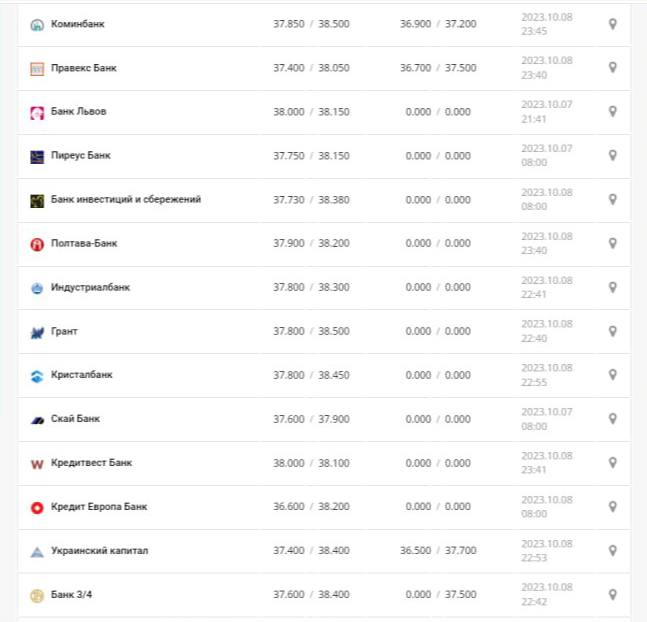647x622 pixels.
Task: Click Полтава-Банк update time 23:40
Action: point(533,251)
